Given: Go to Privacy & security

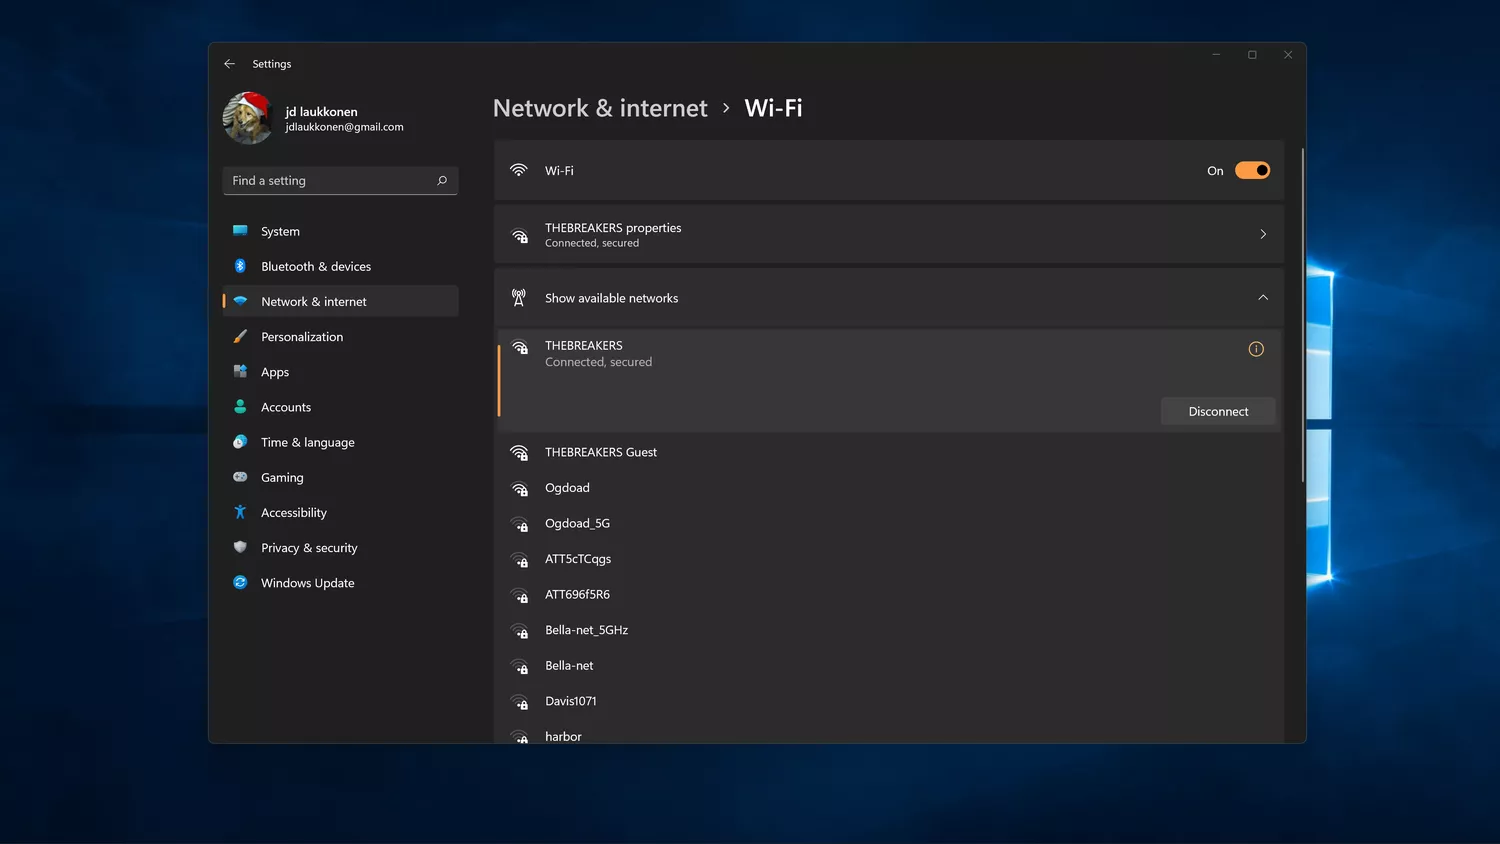Looking at the screenshot, I should [x=340, y=547].
